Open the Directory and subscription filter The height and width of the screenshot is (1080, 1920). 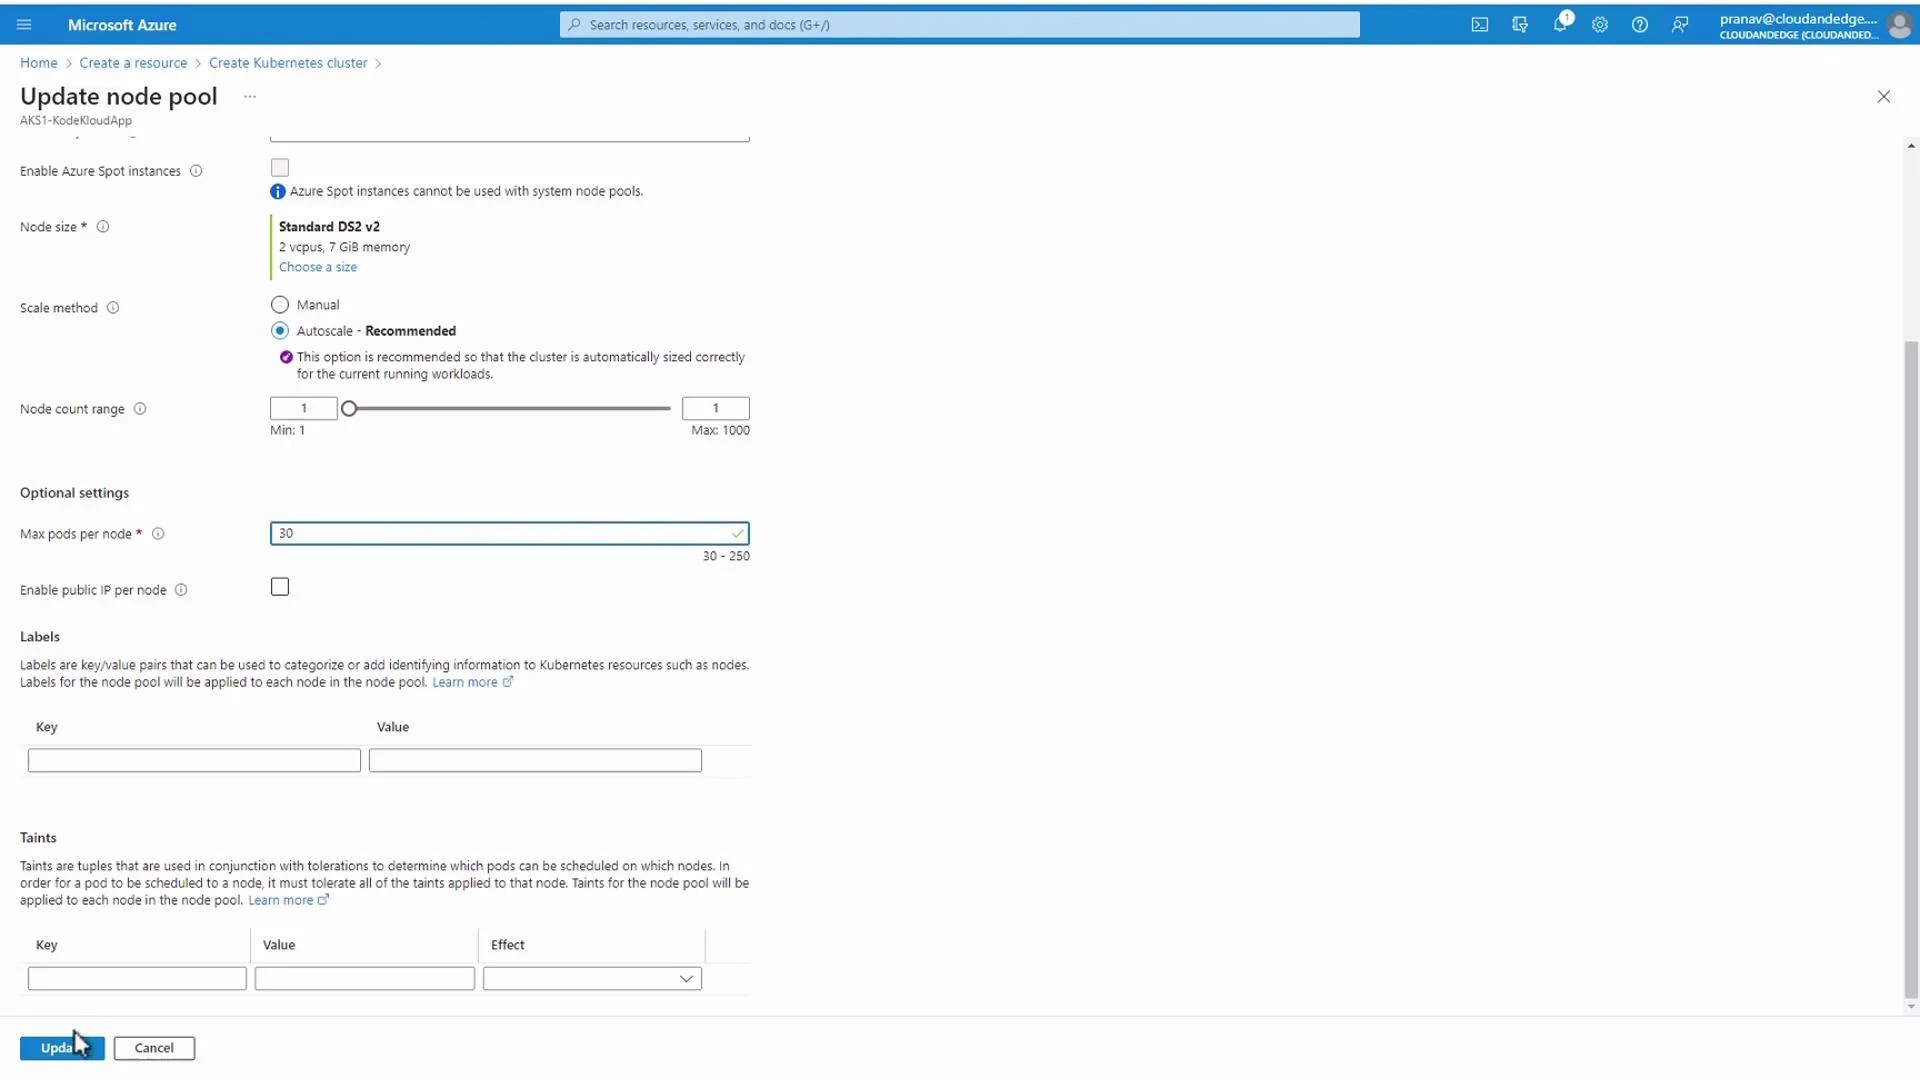pyautogui.click(x=1520, y=24)
